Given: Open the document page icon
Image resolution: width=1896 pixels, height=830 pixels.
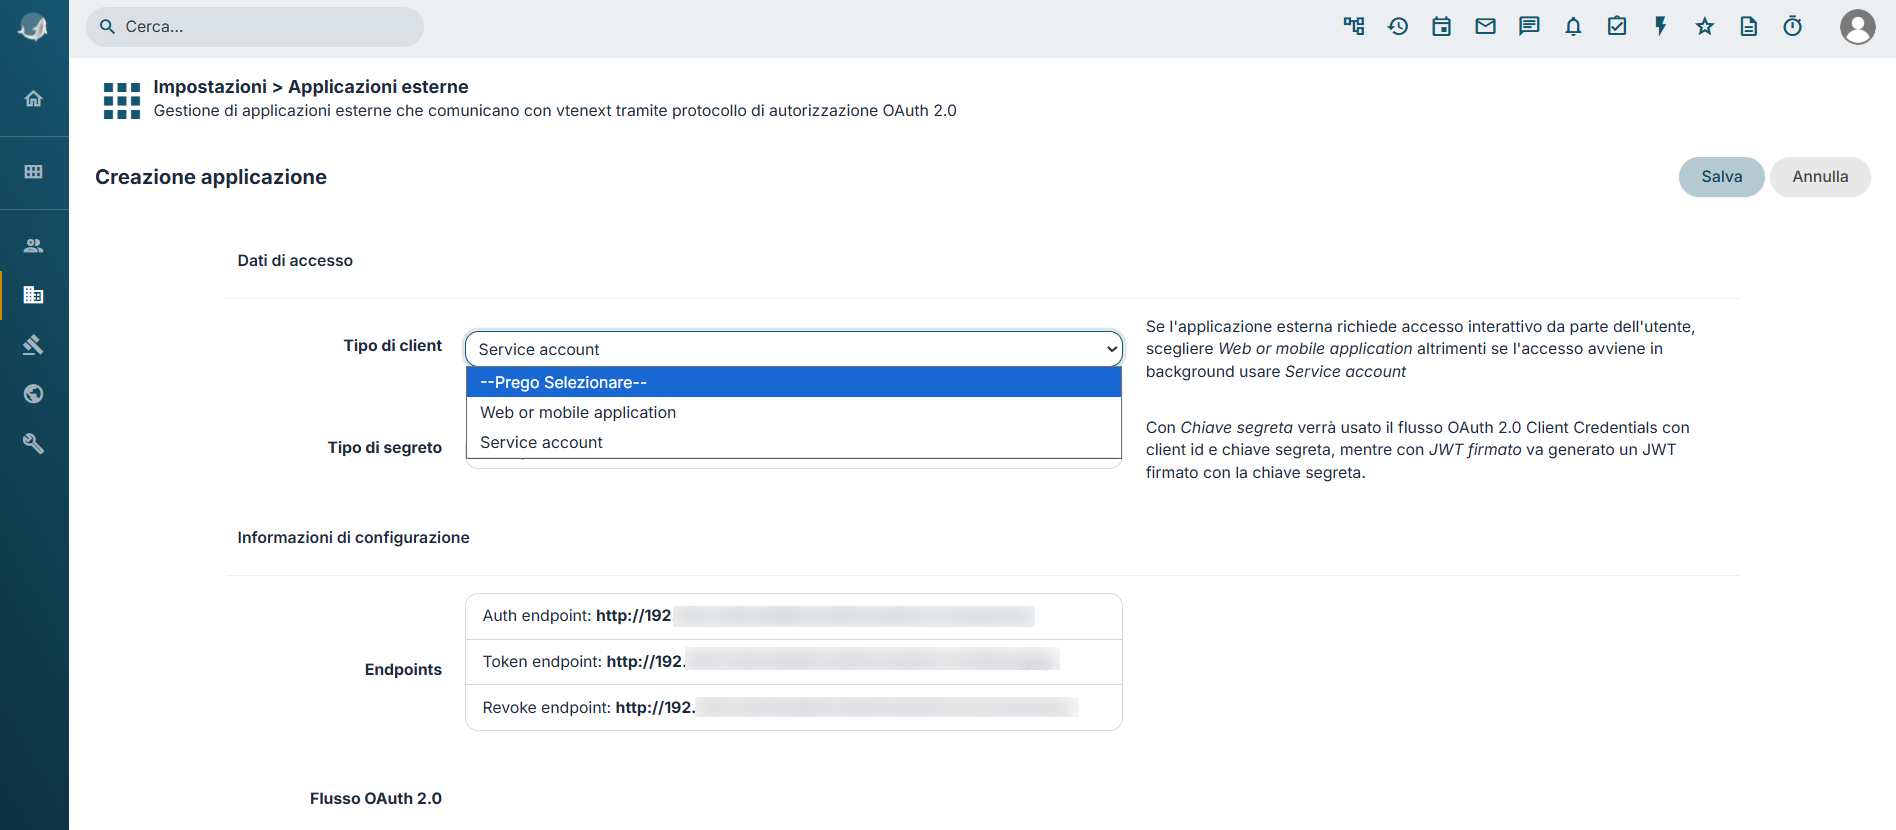Looking at the screenshot, I should click(1749, 27).
